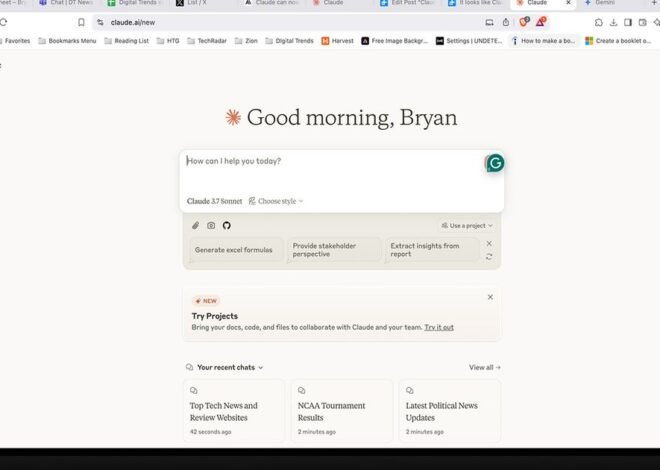
Task: Toggle the browser sidebar panel icon
Action: click(x=628, y=22)
